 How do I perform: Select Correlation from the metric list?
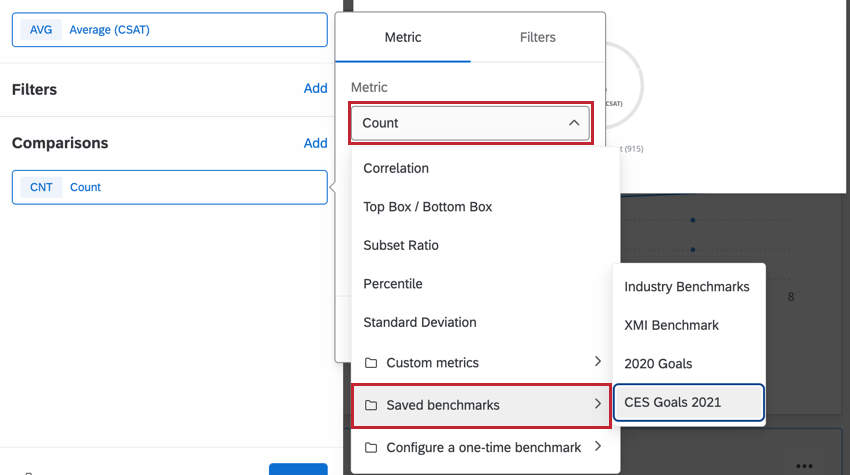396,168
